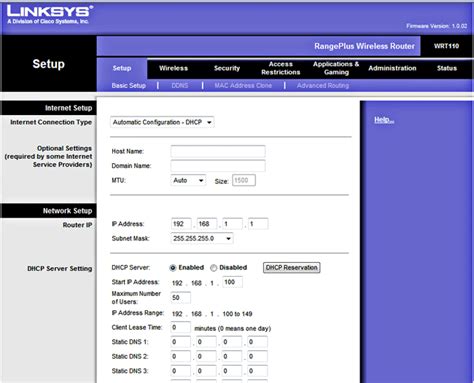Click the DHCP Reservation button

(292, 268)
